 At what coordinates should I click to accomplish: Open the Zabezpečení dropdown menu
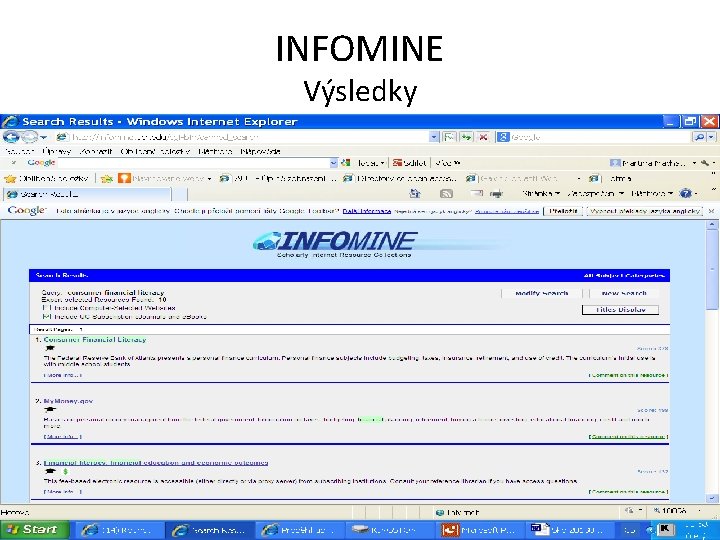(x=596, y=194)
